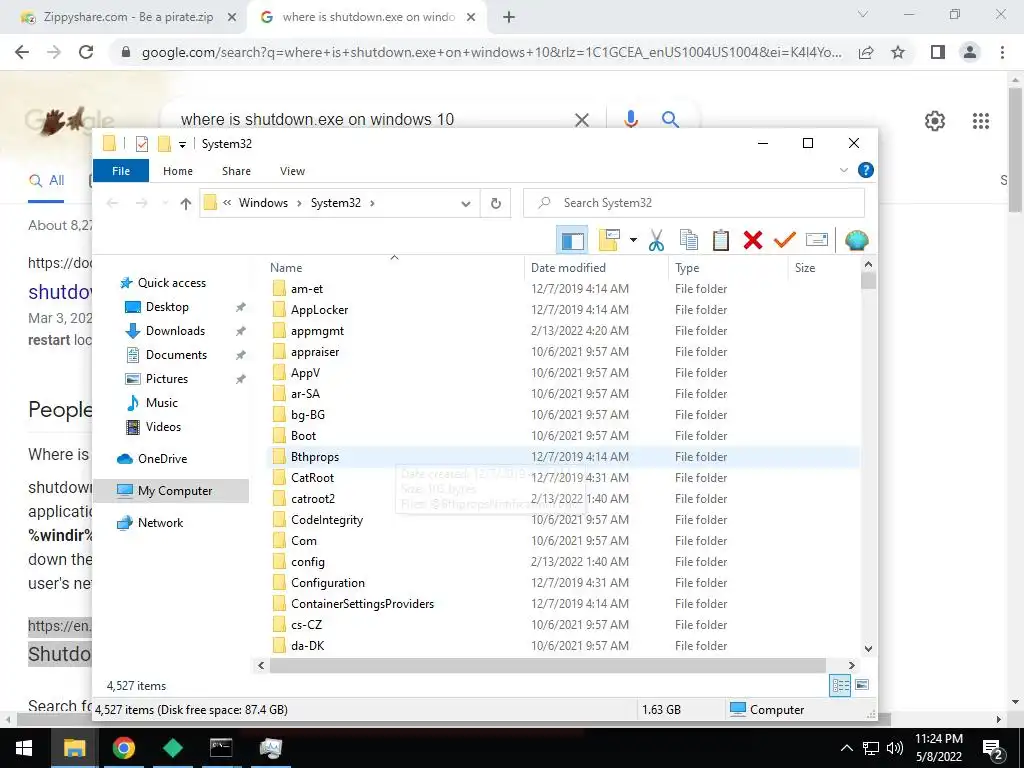Click Properties icon in quick access toolbar
Screen dimensions: 1024x768
point(142,144)
